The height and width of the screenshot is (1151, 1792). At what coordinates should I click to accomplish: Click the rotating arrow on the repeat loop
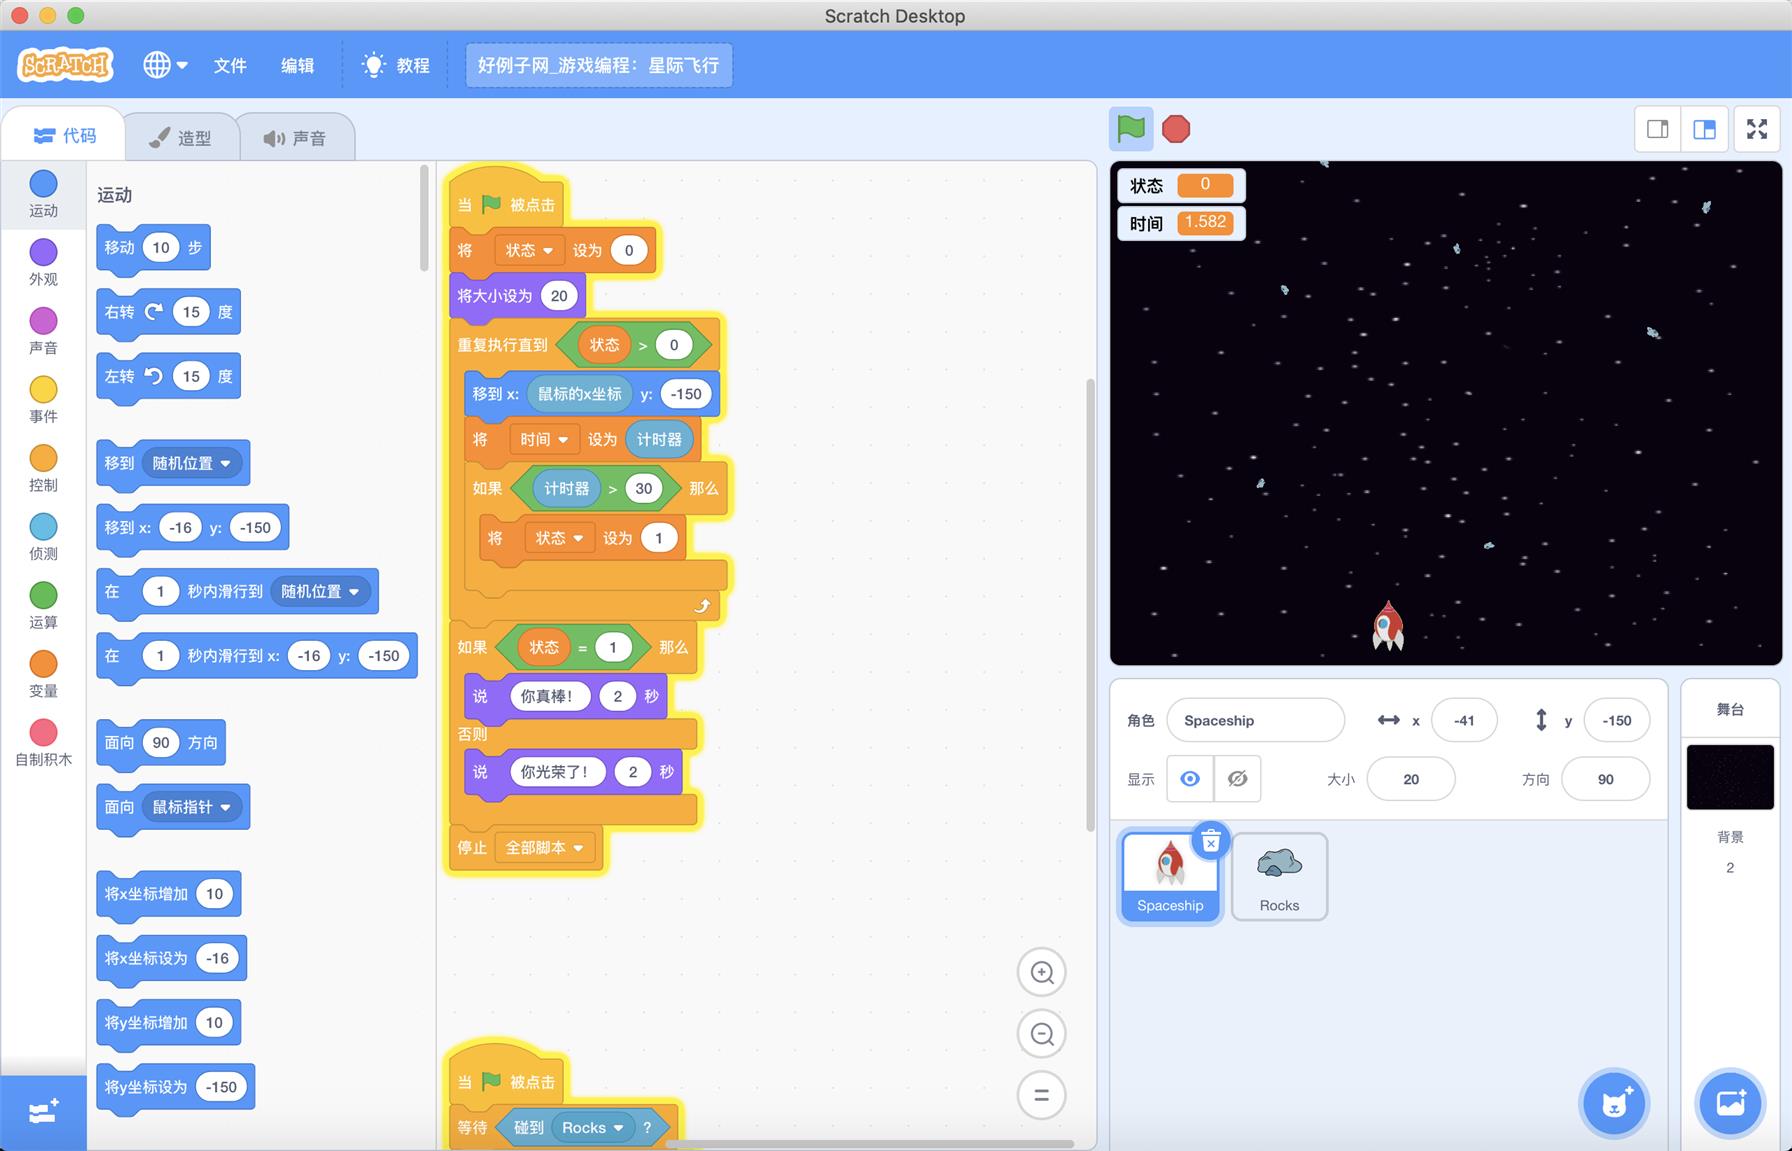tap(702, 605)
